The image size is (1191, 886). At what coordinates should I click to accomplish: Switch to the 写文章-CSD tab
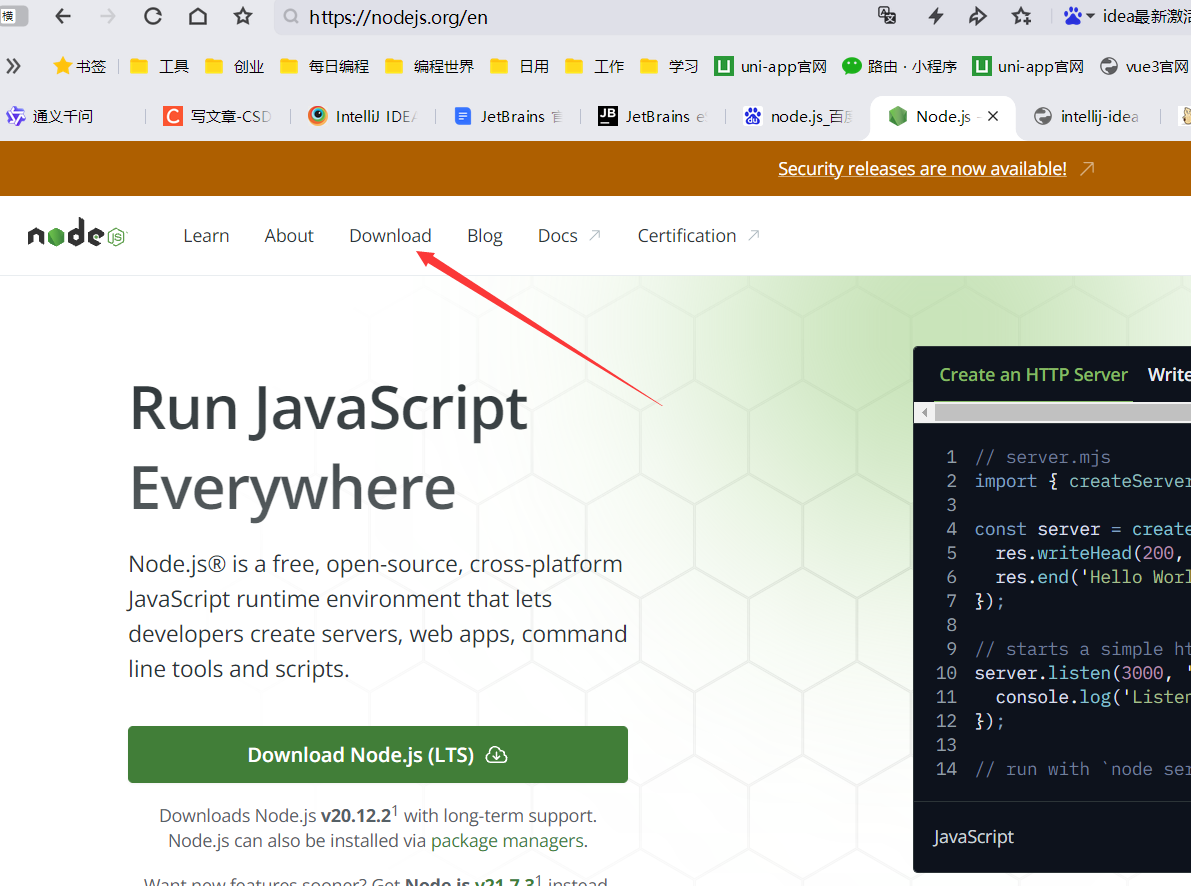[x=217, y=116]
